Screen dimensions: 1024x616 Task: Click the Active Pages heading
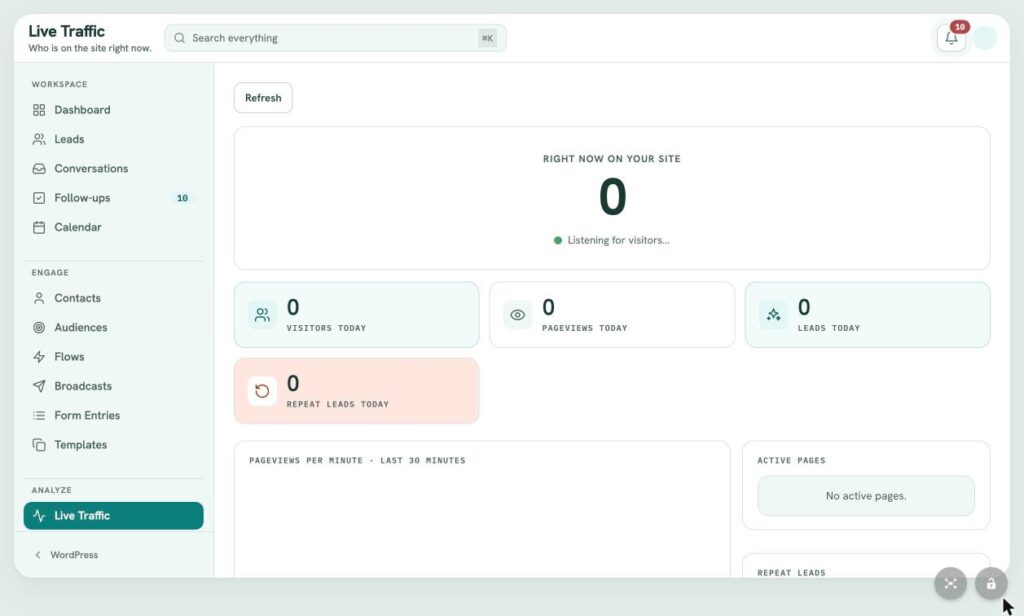791,461
